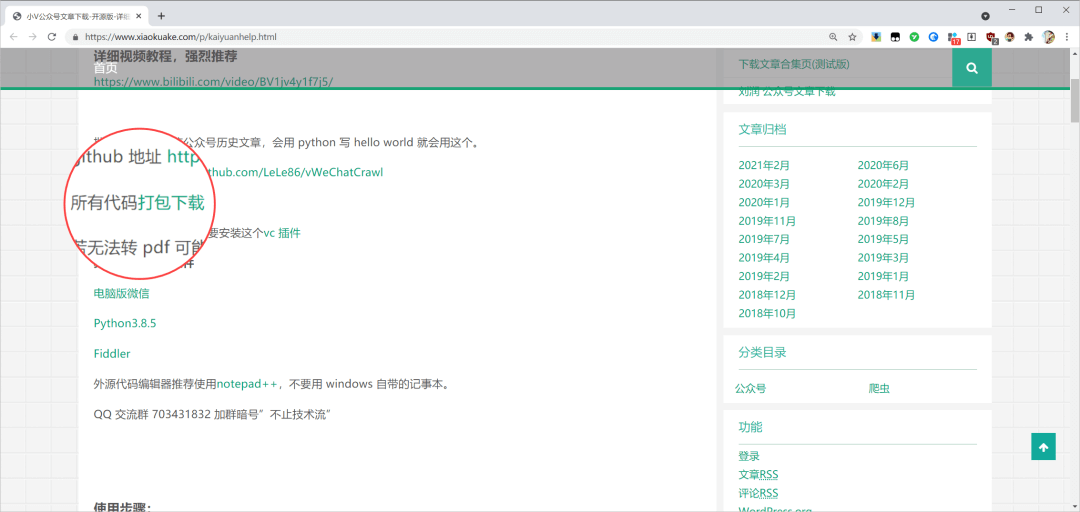
Task: Click the Fiddler link
Action: 112,354
